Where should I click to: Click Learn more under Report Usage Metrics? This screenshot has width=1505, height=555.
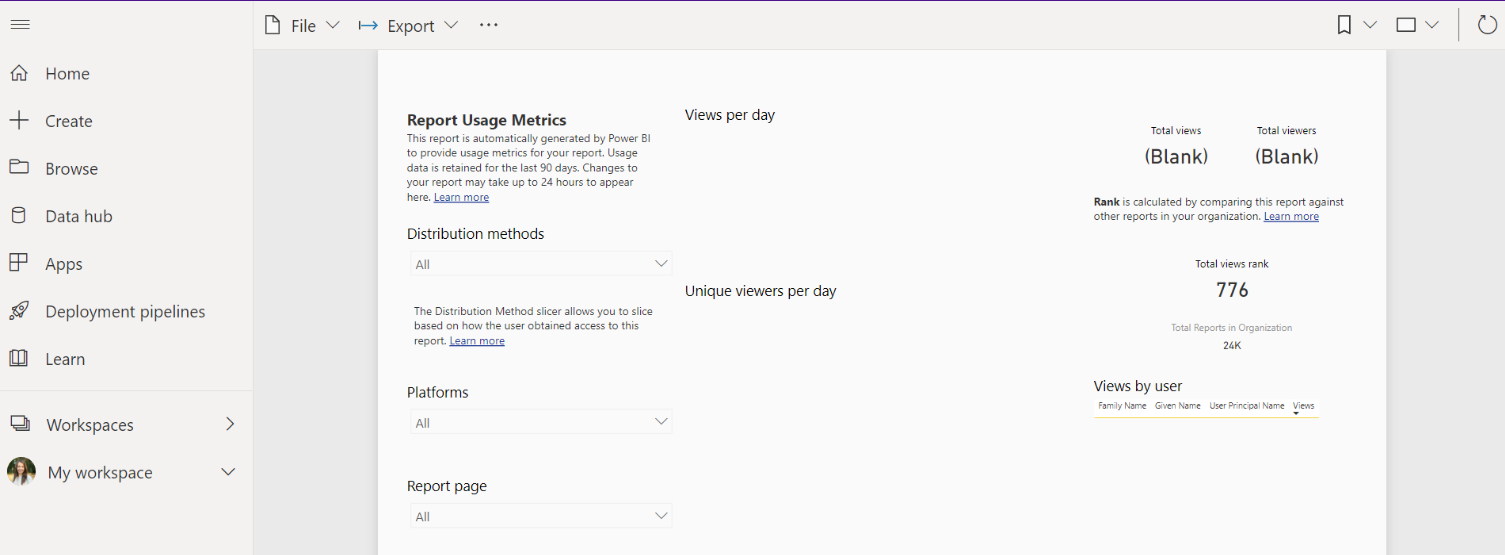coord(461,197)
